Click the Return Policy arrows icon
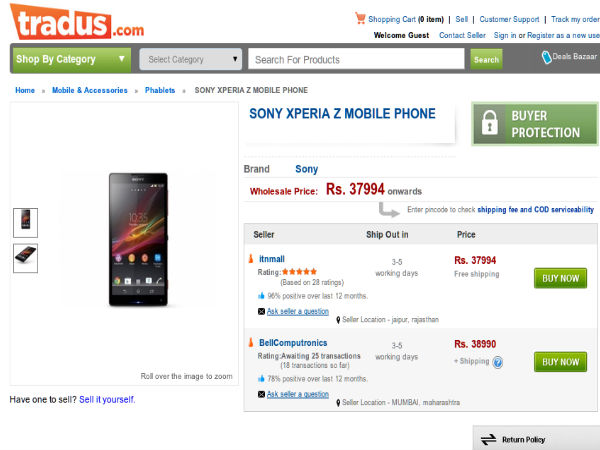This screenshot has height=450, width=600. pos(489,439)
